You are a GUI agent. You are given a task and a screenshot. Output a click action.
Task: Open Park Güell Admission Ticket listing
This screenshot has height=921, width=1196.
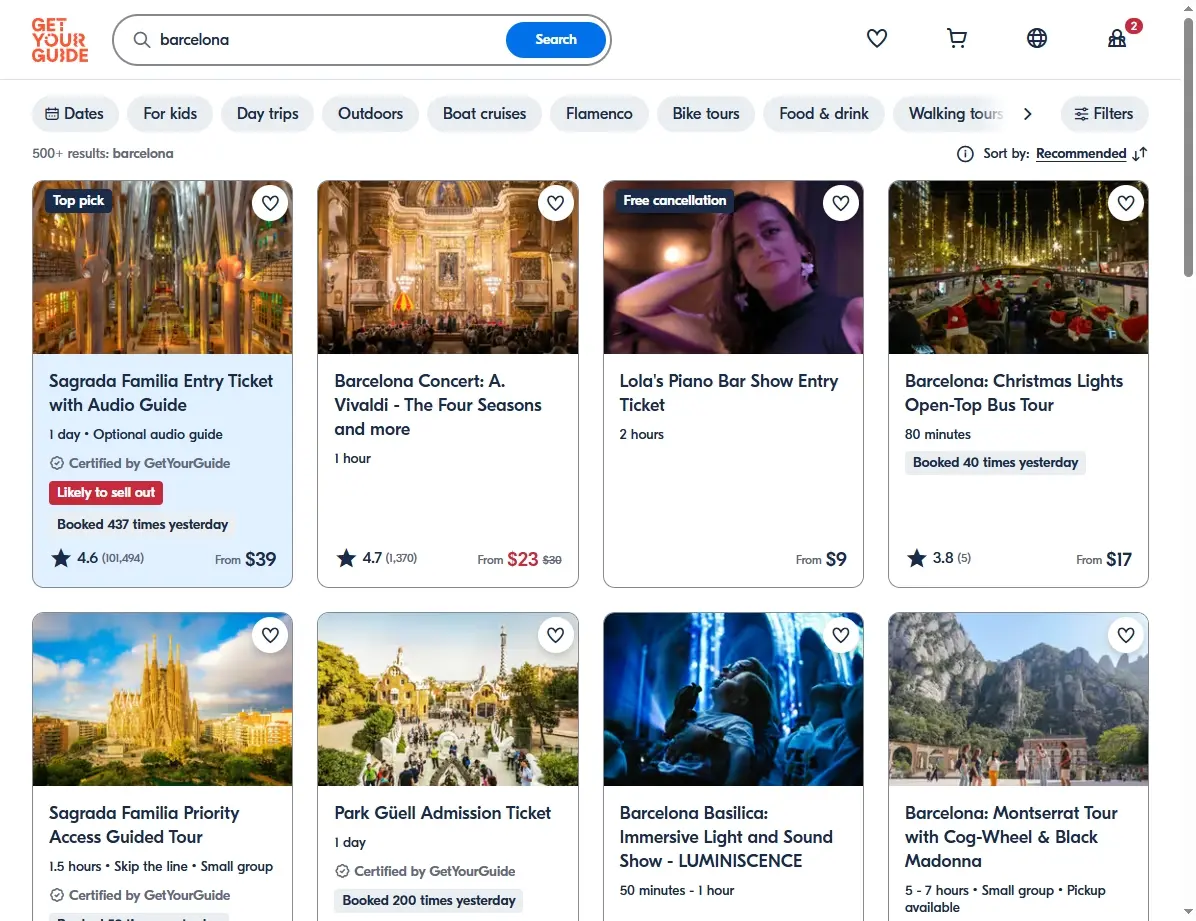442,813
